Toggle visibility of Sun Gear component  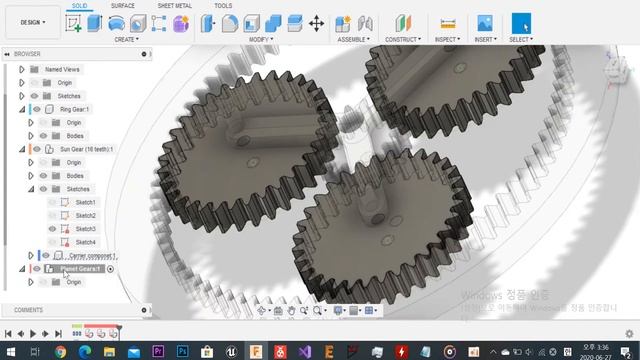pos(37,149)
